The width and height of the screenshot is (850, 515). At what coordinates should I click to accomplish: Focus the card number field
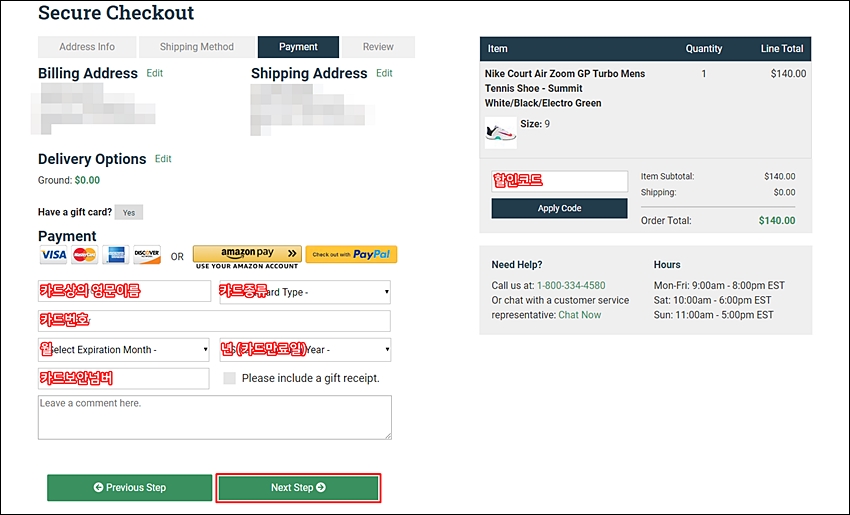click(x=214, y=320)
